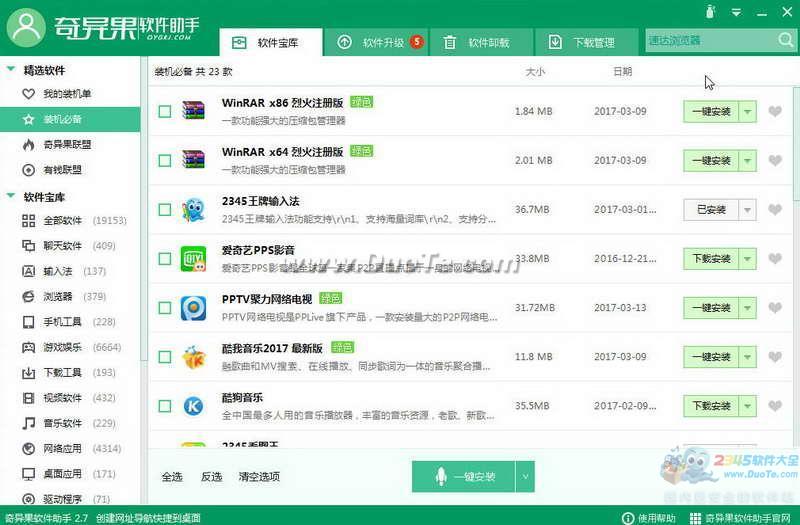This screenshot has width=800, height=525.
Task: Click the user avatar icon
Action: 26,28
